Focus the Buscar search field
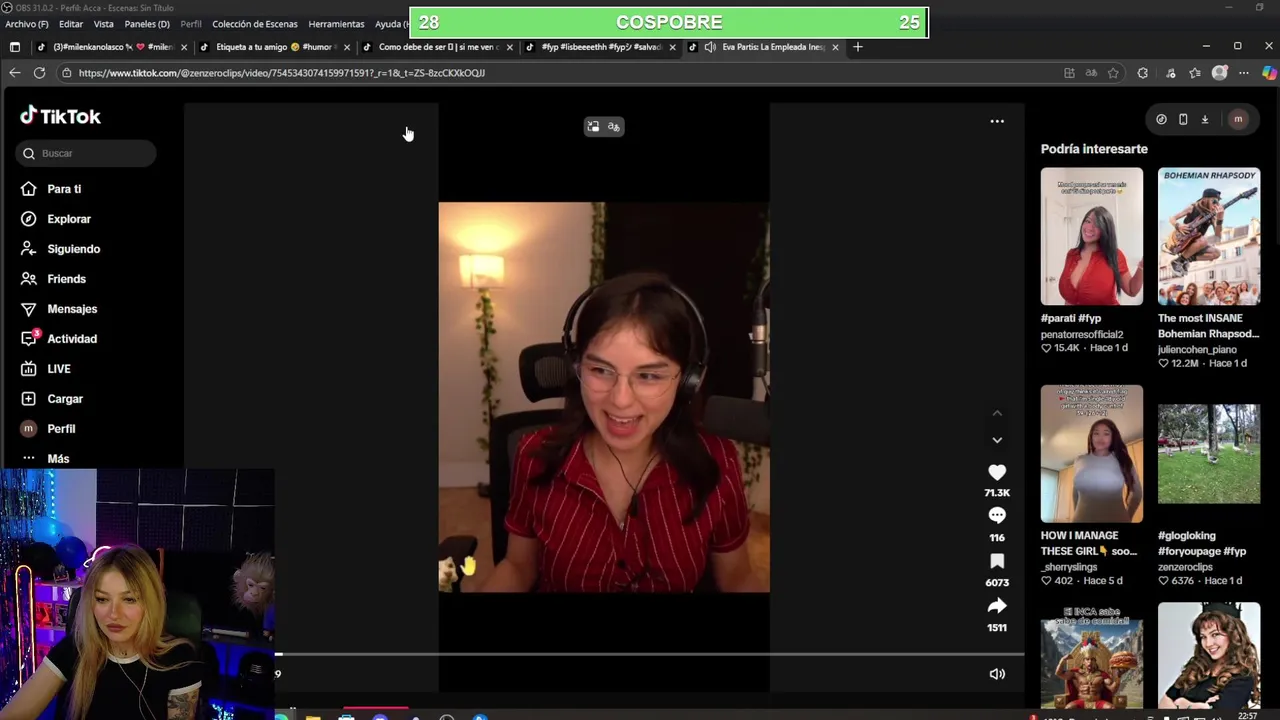The width and height of the screenshot is (1280, 720). coord(86,153)
